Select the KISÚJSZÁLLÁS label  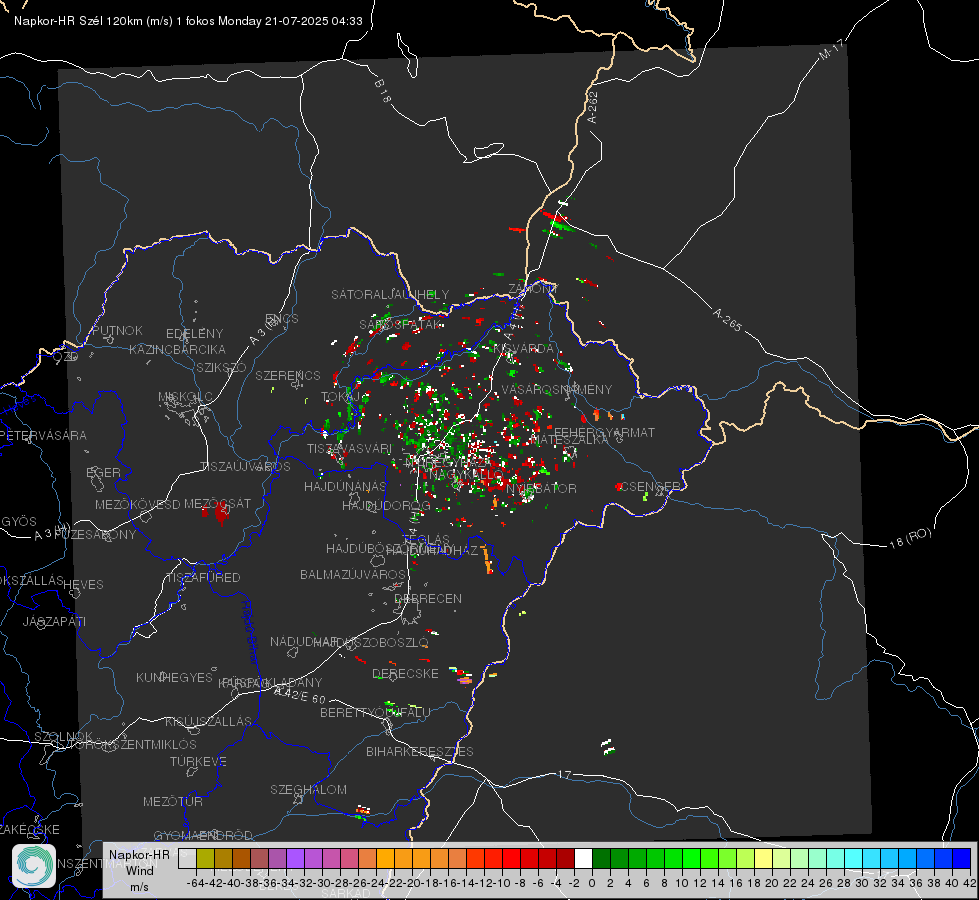(208, 721)
